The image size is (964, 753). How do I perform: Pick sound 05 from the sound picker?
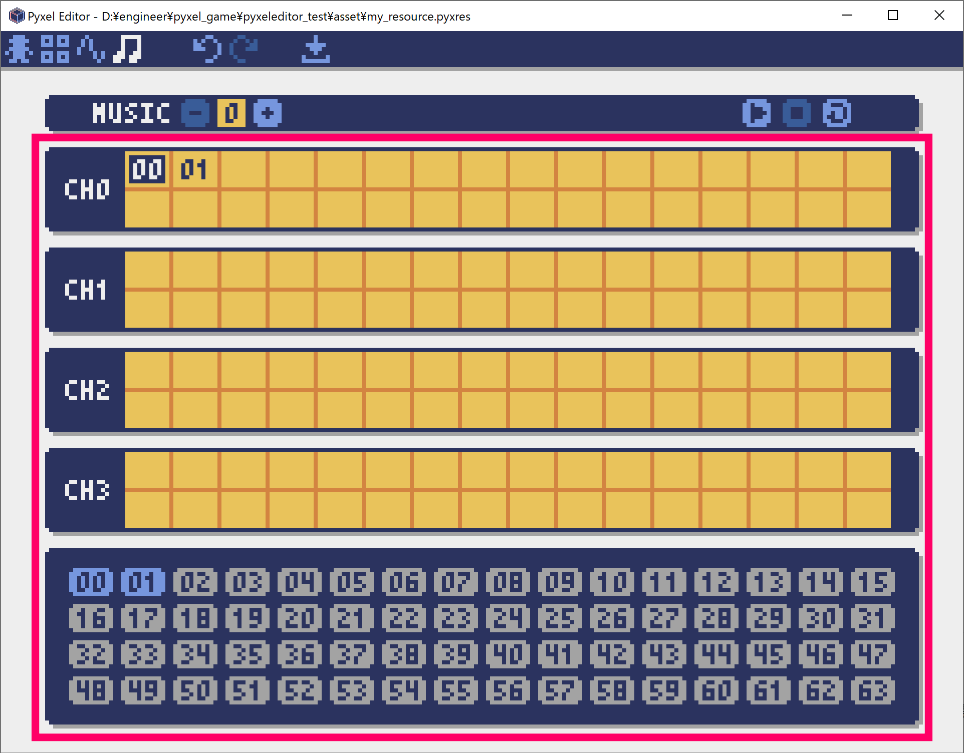352,582
